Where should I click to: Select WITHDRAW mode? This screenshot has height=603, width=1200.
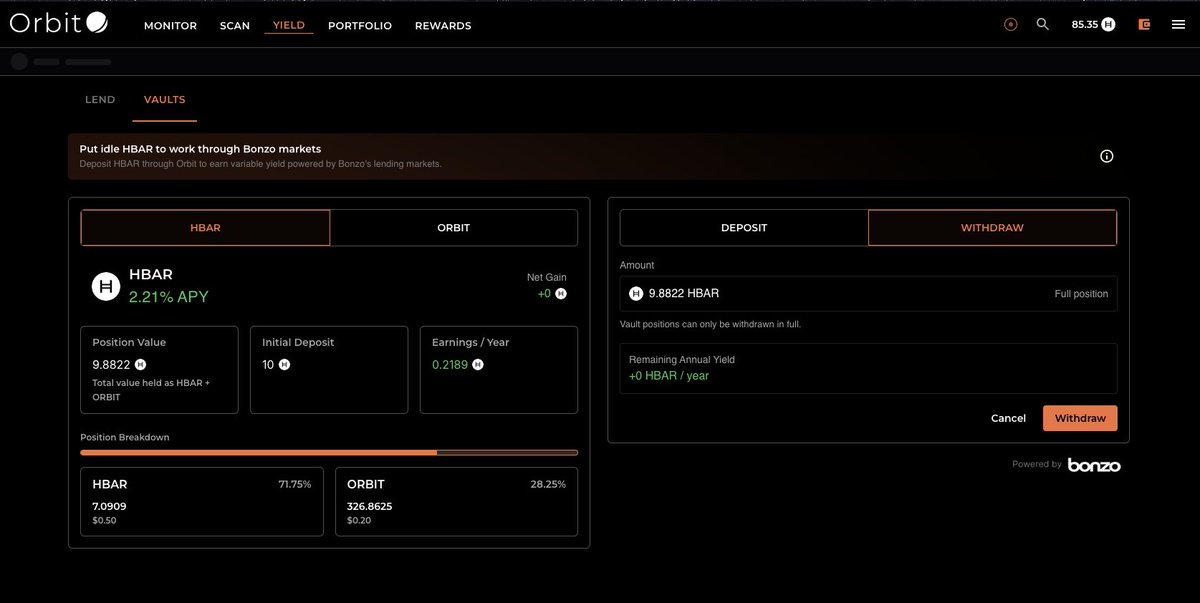pos(992,227)
